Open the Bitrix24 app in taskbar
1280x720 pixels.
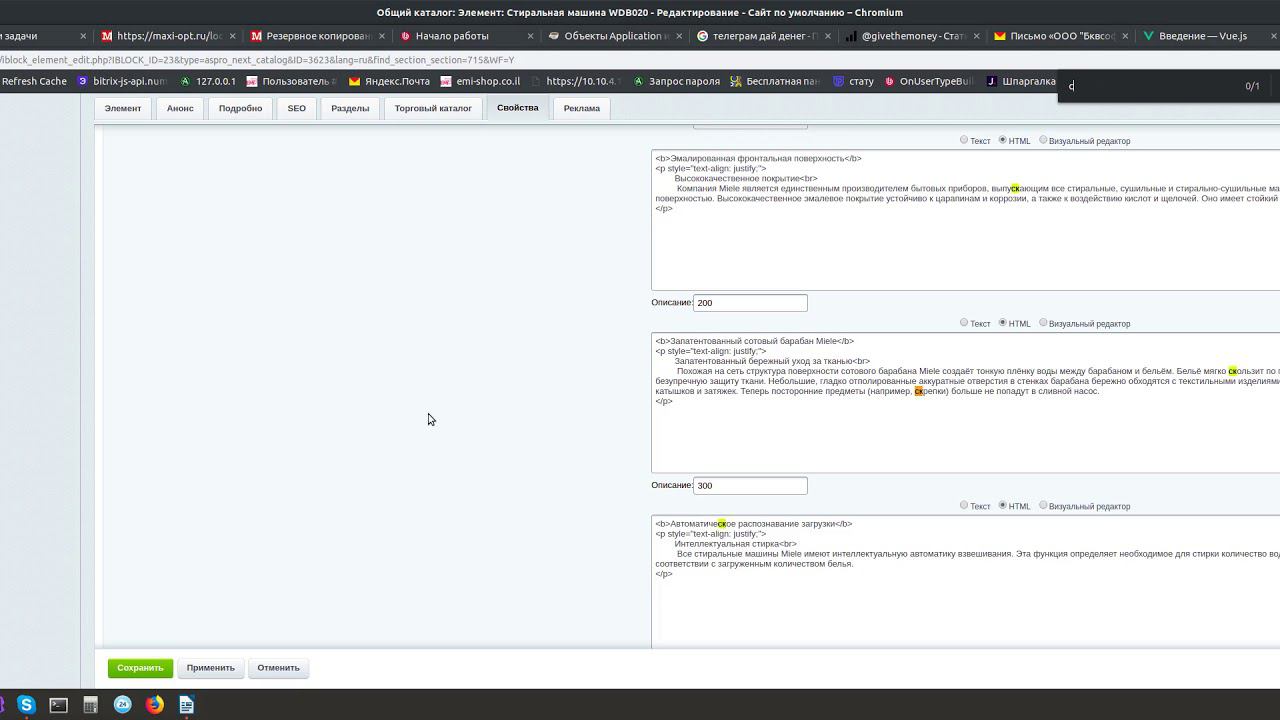point(122,705)
